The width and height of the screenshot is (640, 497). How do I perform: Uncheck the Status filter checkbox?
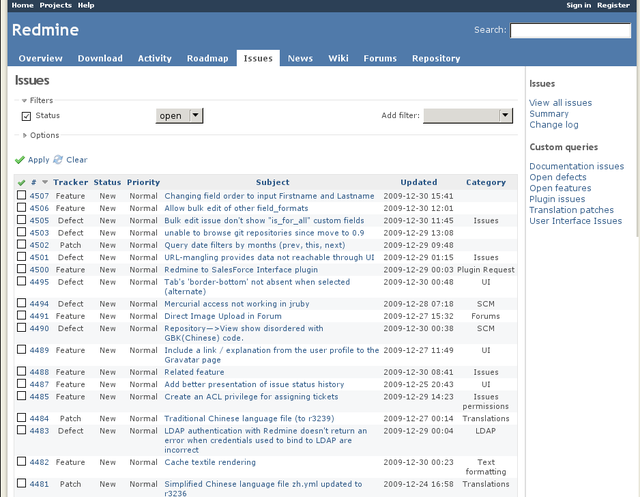(26, 116)
